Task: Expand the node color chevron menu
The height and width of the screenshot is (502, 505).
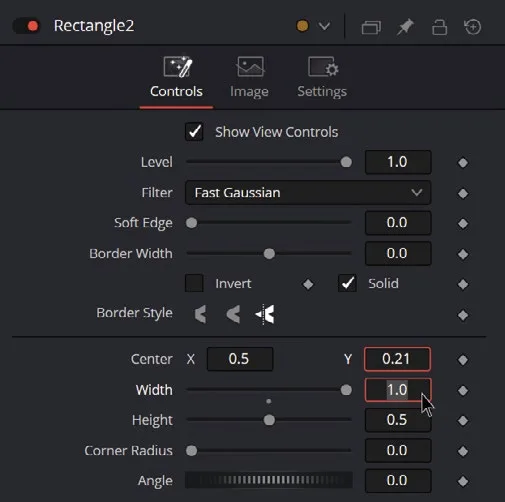Action: click(324, 26)
